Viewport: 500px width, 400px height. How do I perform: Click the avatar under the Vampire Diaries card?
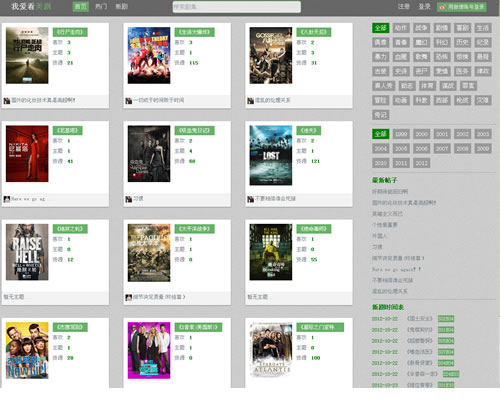[x=129, y=199]
